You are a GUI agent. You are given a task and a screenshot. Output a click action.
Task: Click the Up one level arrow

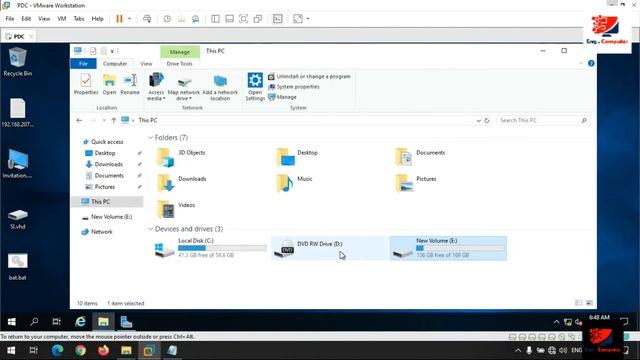click(114, 120)
